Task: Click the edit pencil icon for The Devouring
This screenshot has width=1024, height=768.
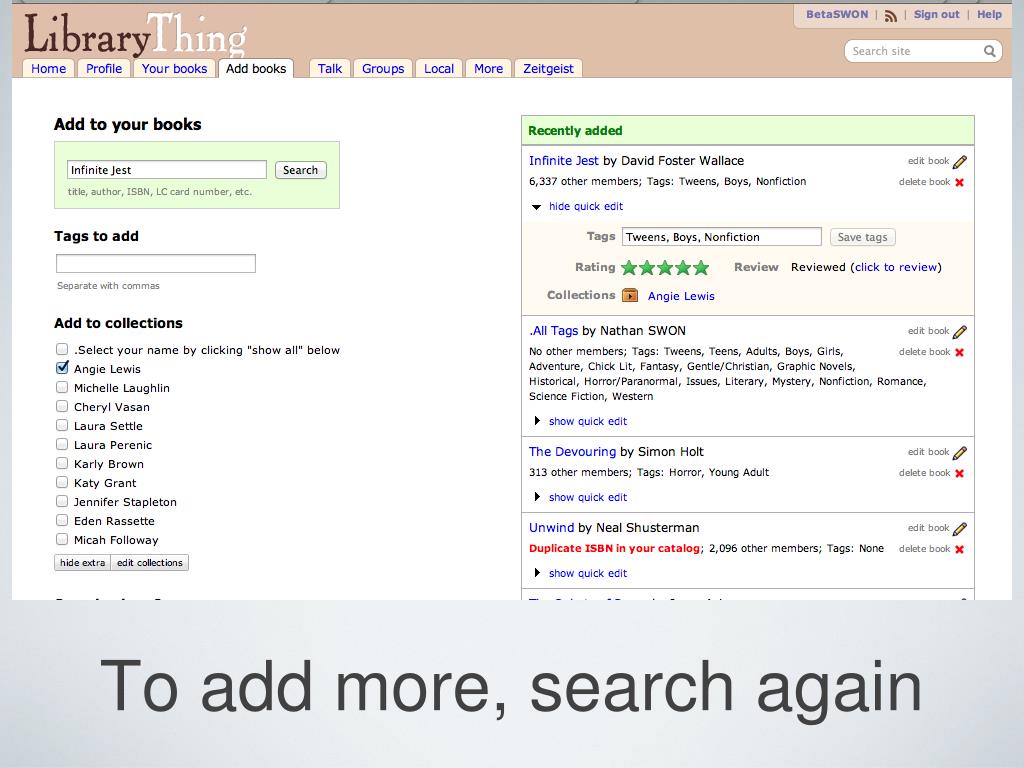Action: [959, 453]
